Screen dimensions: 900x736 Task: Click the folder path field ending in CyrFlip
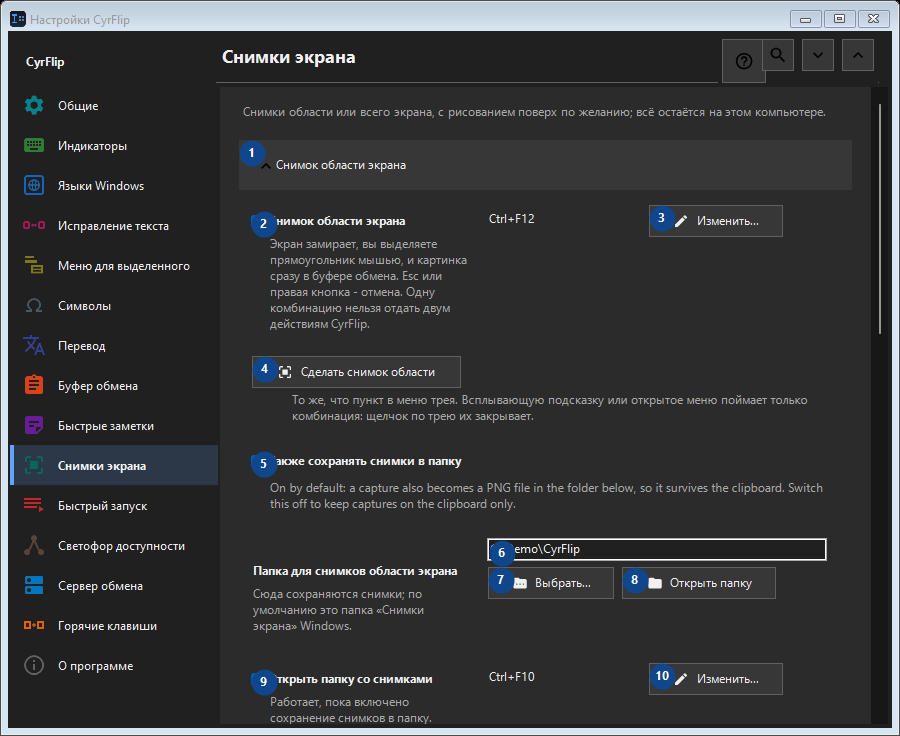click(657, 549)
